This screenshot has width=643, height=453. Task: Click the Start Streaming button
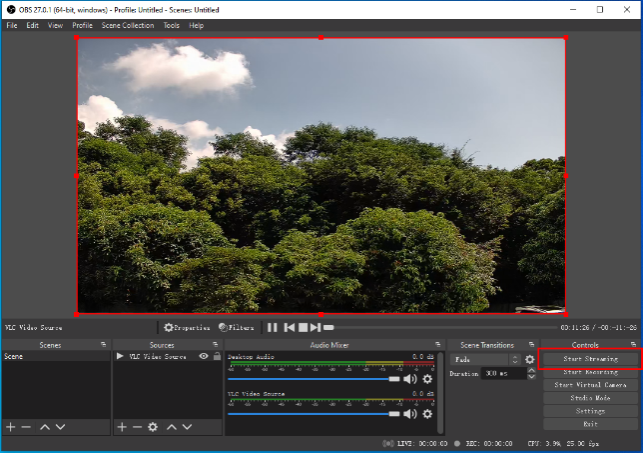point(590,358)
